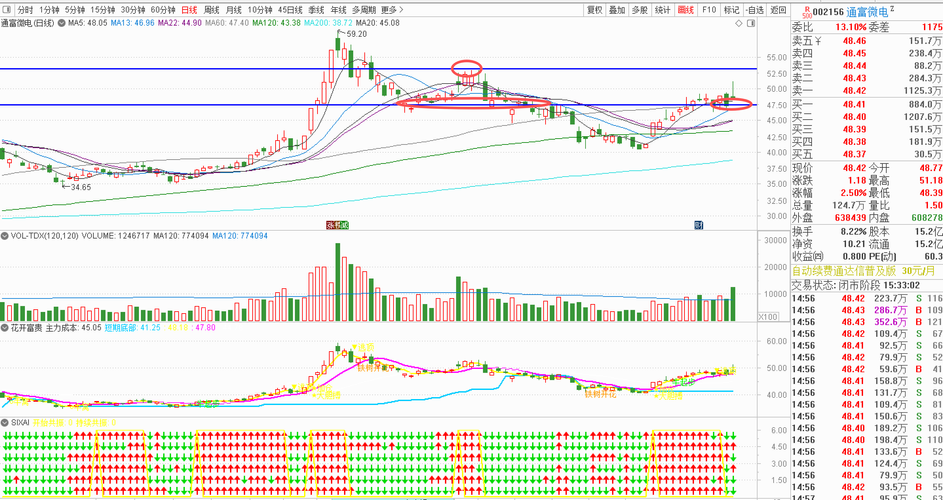This screenshot has width=943, height=500.
Task: Click the MA60: 47.40 legend value
Action: [x=227, y=23]
